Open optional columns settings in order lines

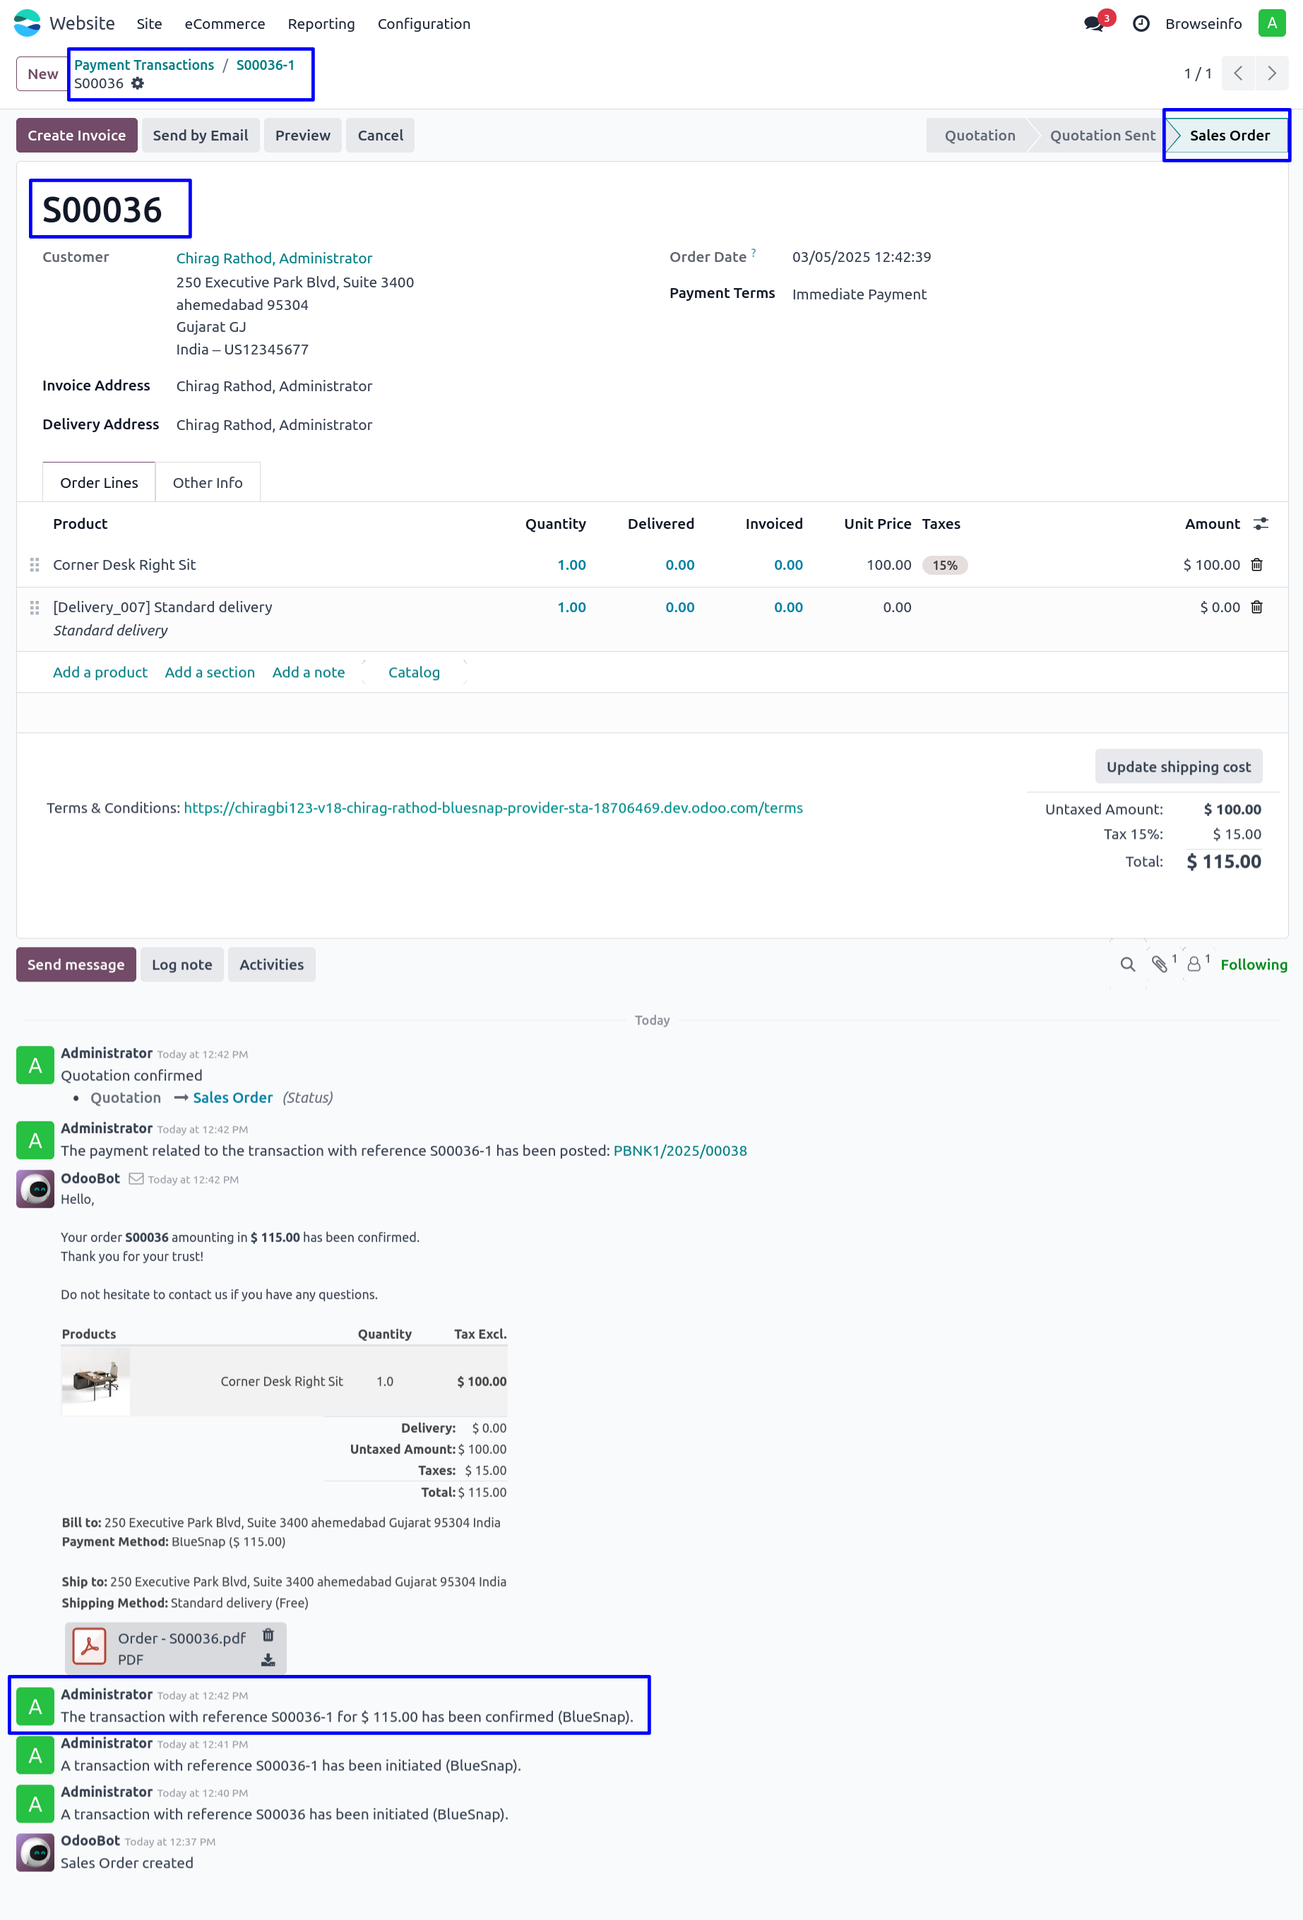[1261, 524]
